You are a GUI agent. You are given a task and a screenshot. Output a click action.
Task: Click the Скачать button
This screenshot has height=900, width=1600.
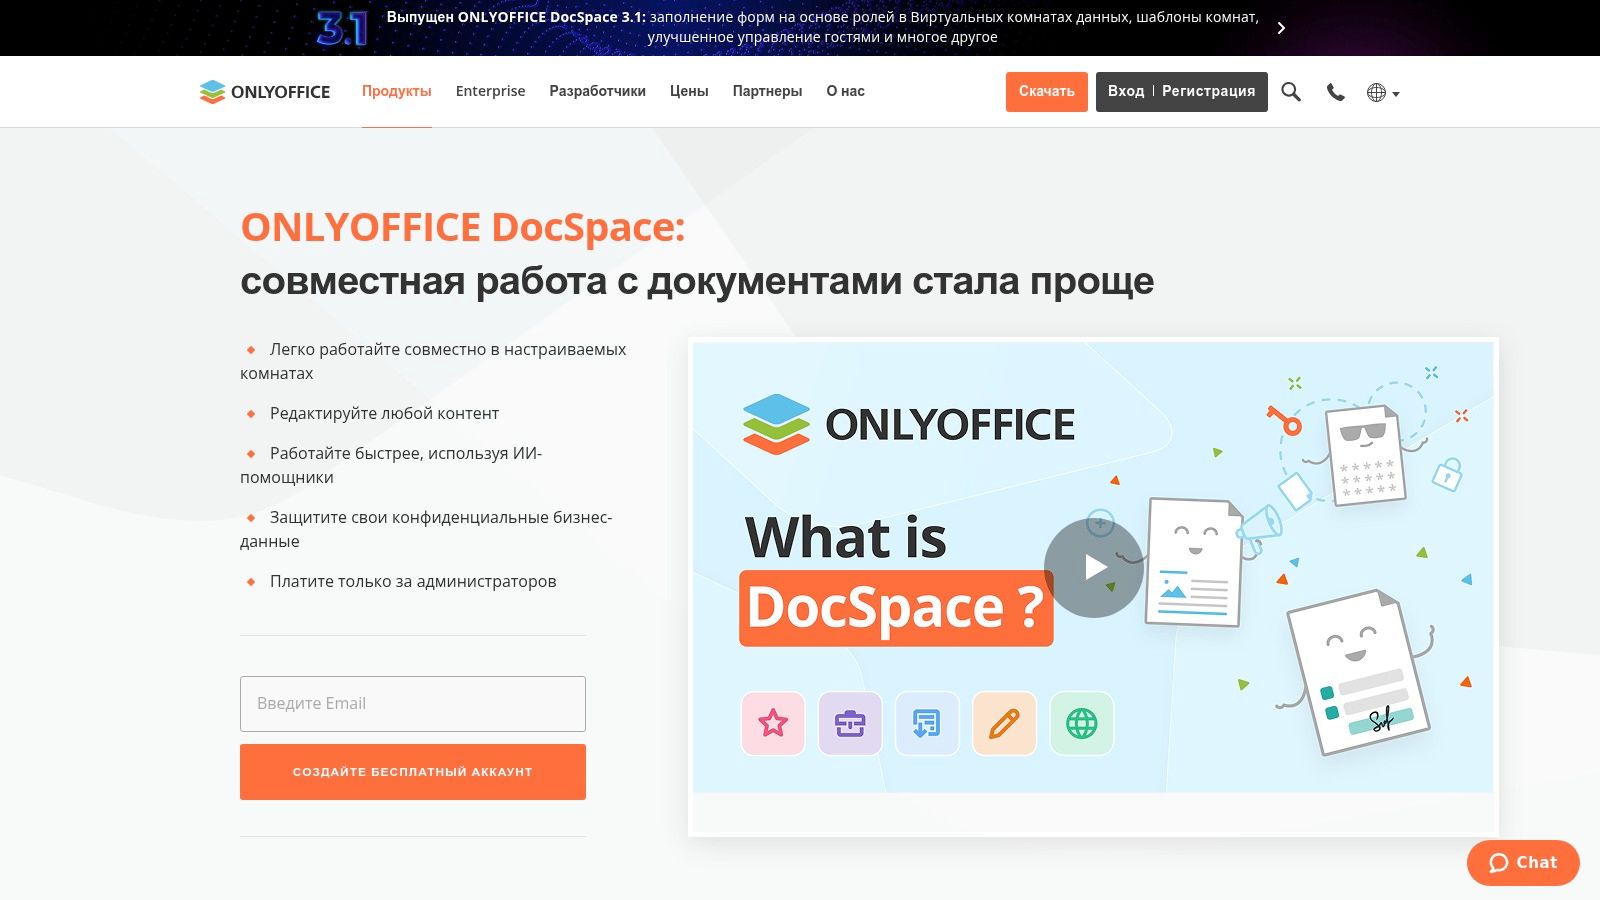tap(1047, 92)
